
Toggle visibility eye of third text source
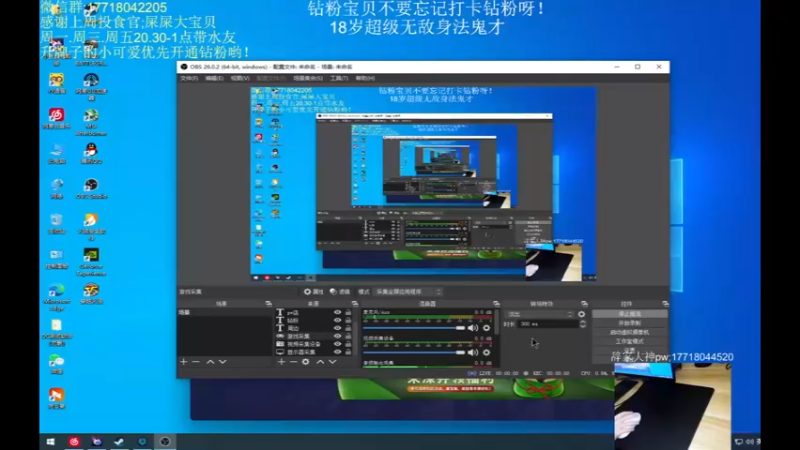(337, 328)
